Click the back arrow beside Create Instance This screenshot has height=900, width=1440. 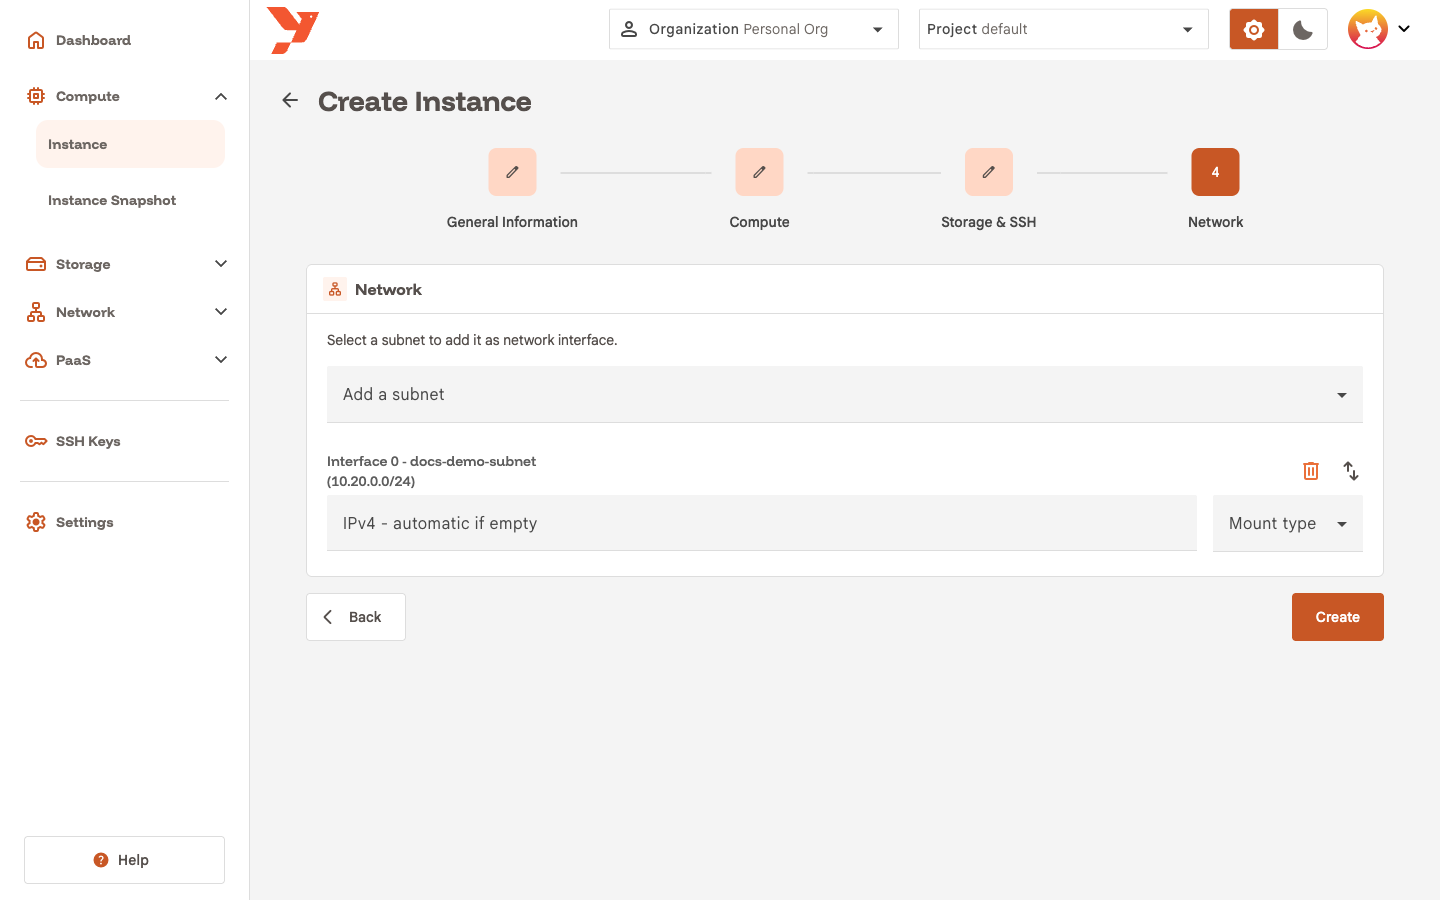[x=290, y=100]
